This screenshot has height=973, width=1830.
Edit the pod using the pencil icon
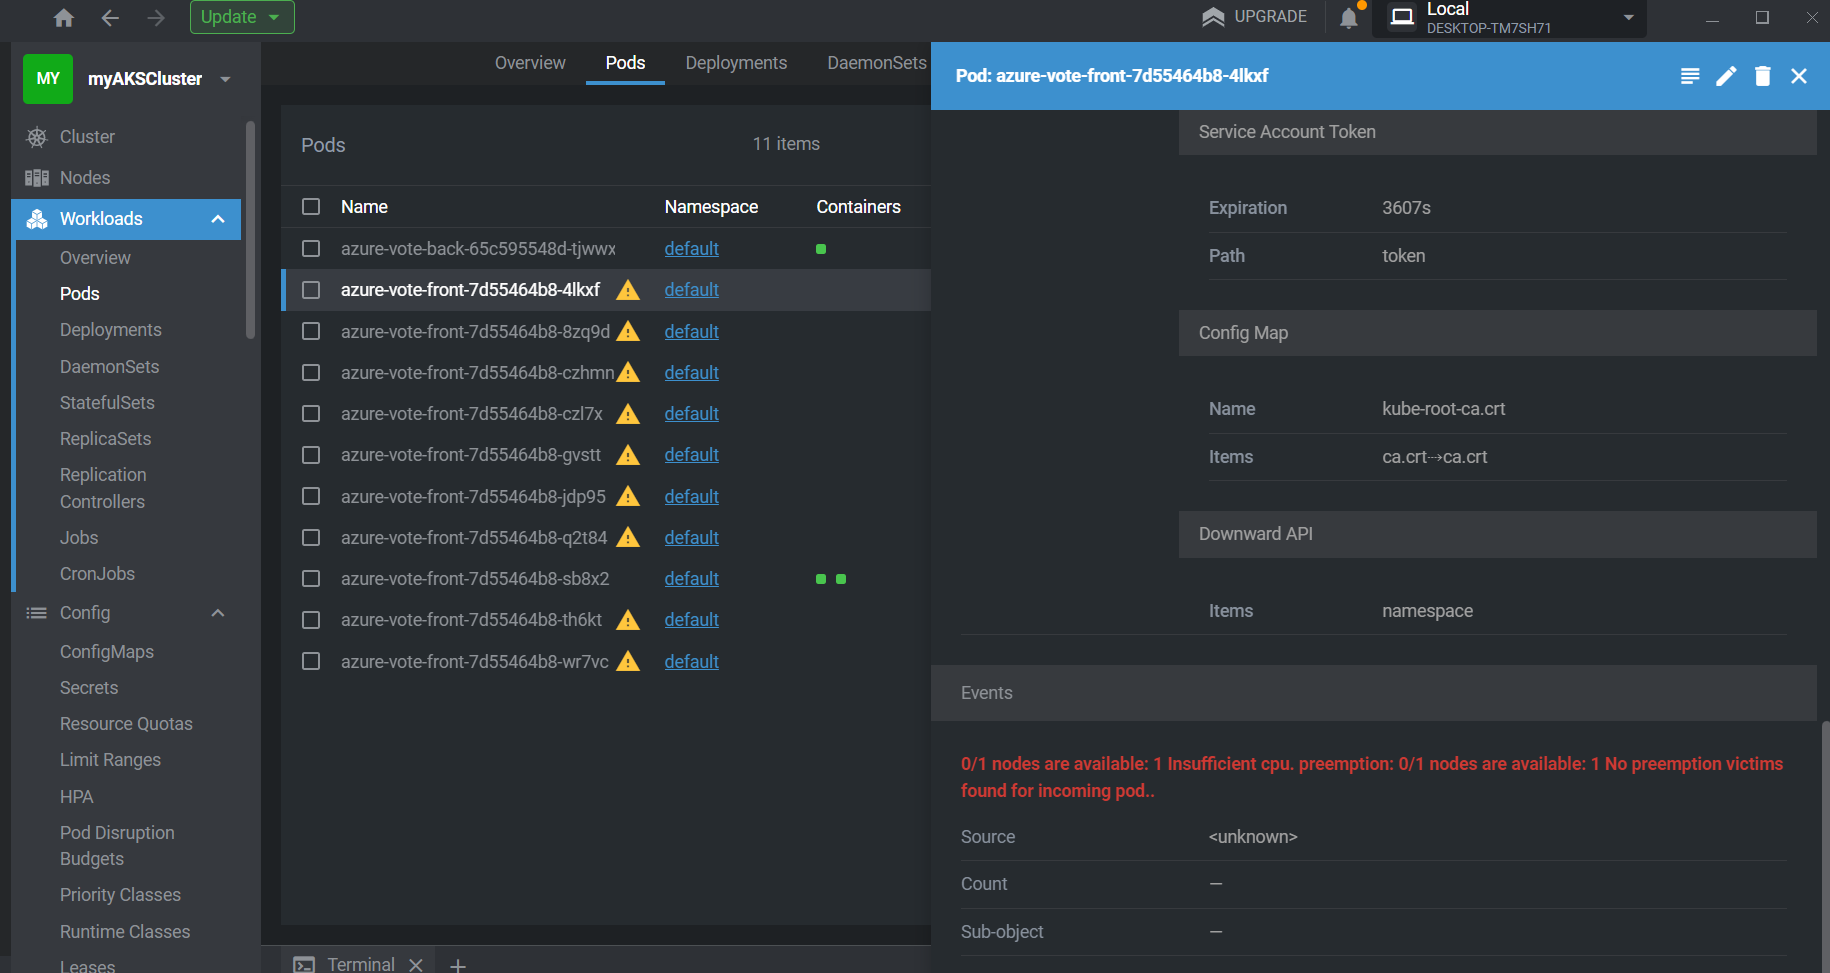coord(1726,76)
